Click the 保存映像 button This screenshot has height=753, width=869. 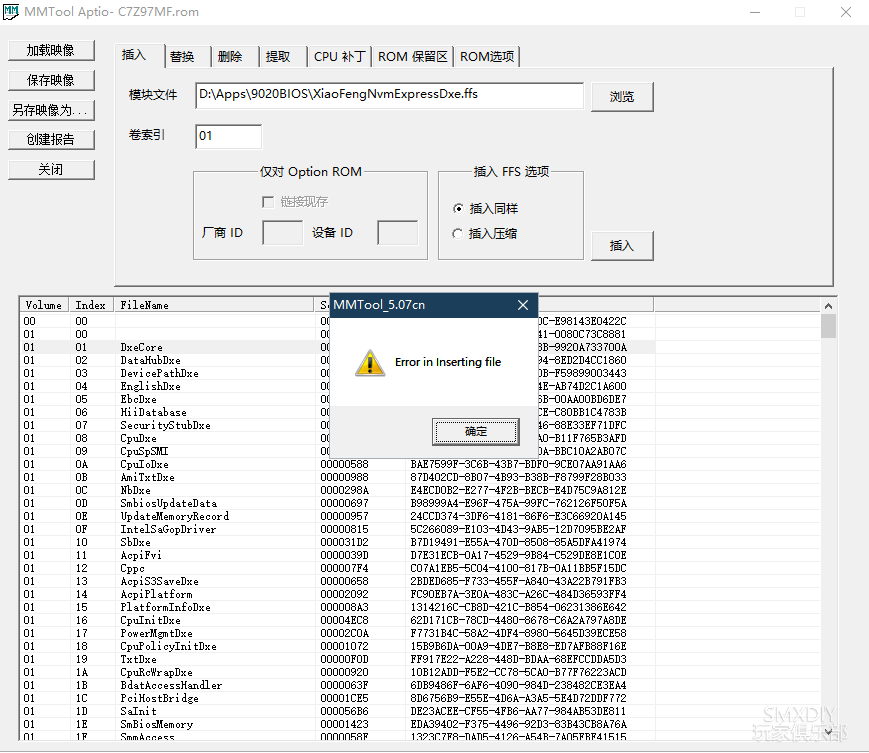point(51,80)
